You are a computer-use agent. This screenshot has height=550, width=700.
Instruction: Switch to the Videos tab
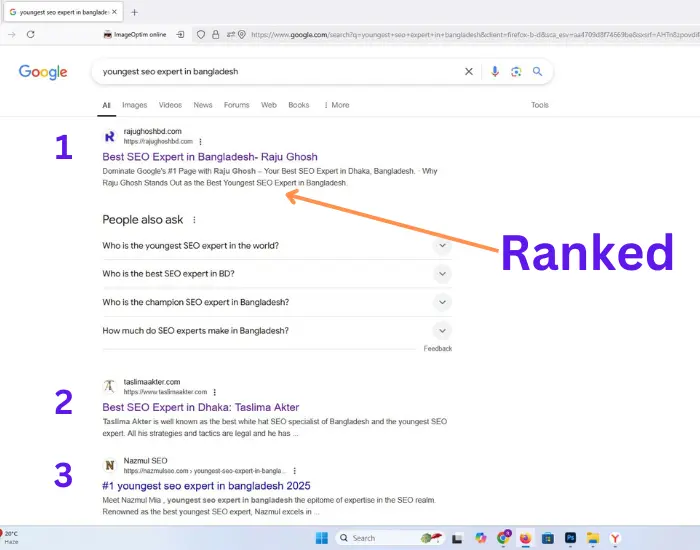[x=170, y=105]
